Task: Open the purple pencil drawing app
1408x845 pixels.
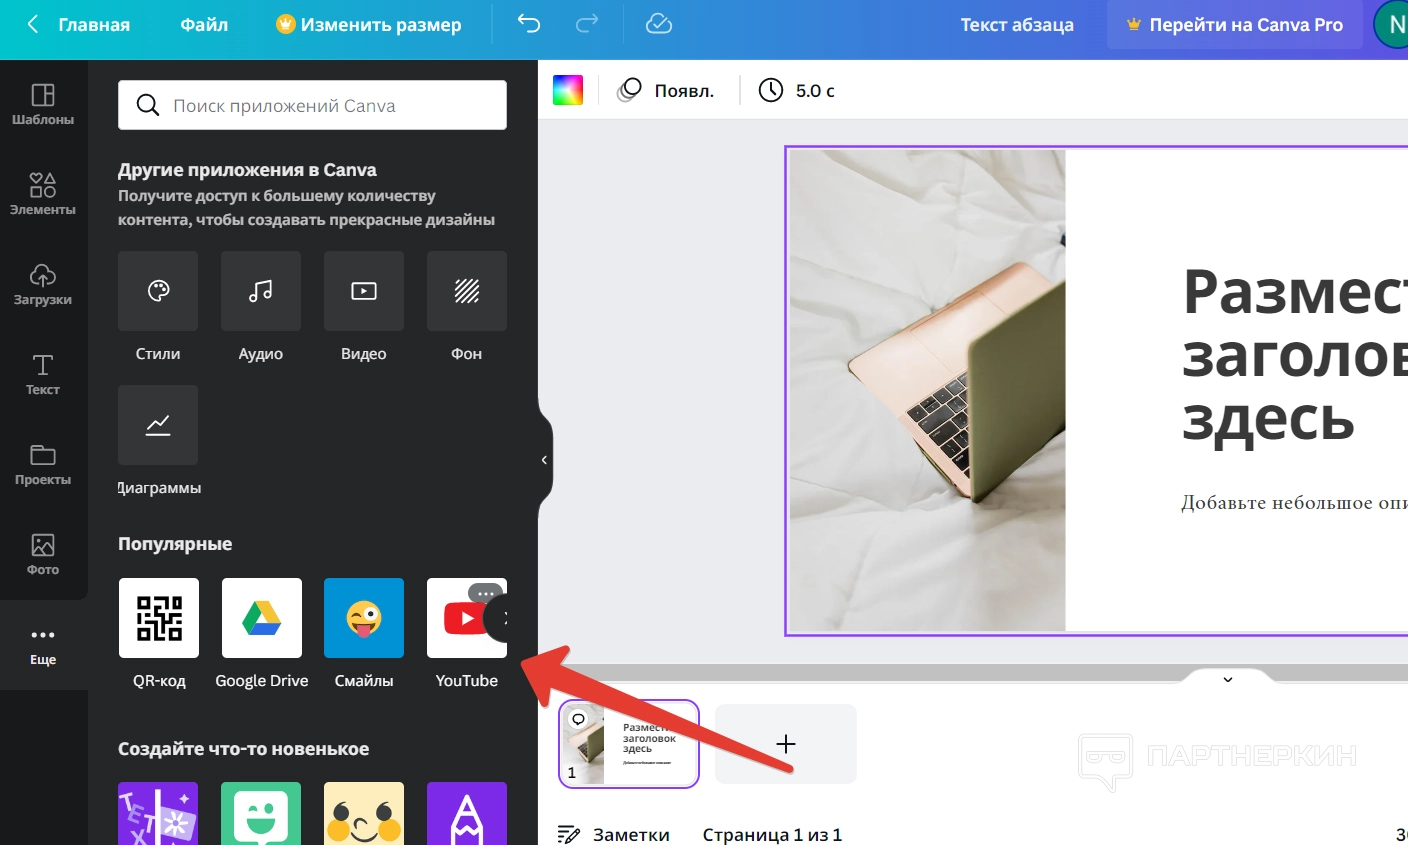Action: coord(467,814)
